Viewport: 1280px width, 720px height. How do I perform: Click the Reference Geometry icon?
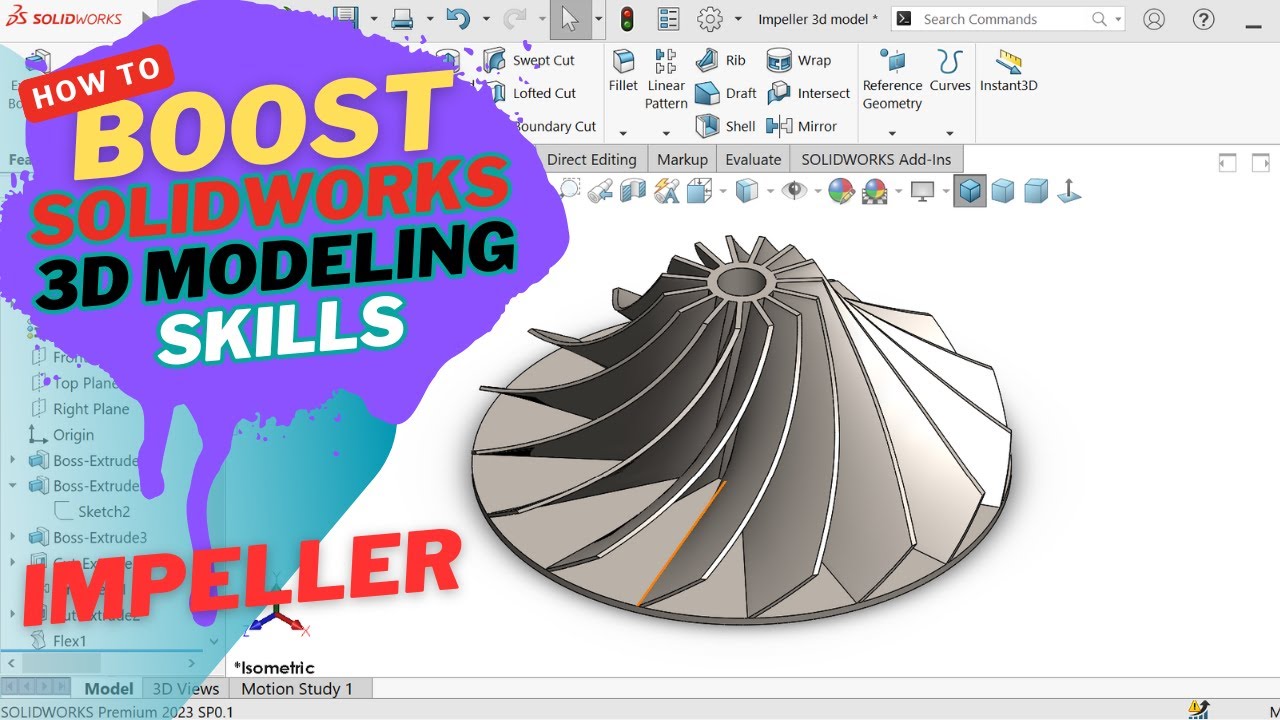pos(892,61)
